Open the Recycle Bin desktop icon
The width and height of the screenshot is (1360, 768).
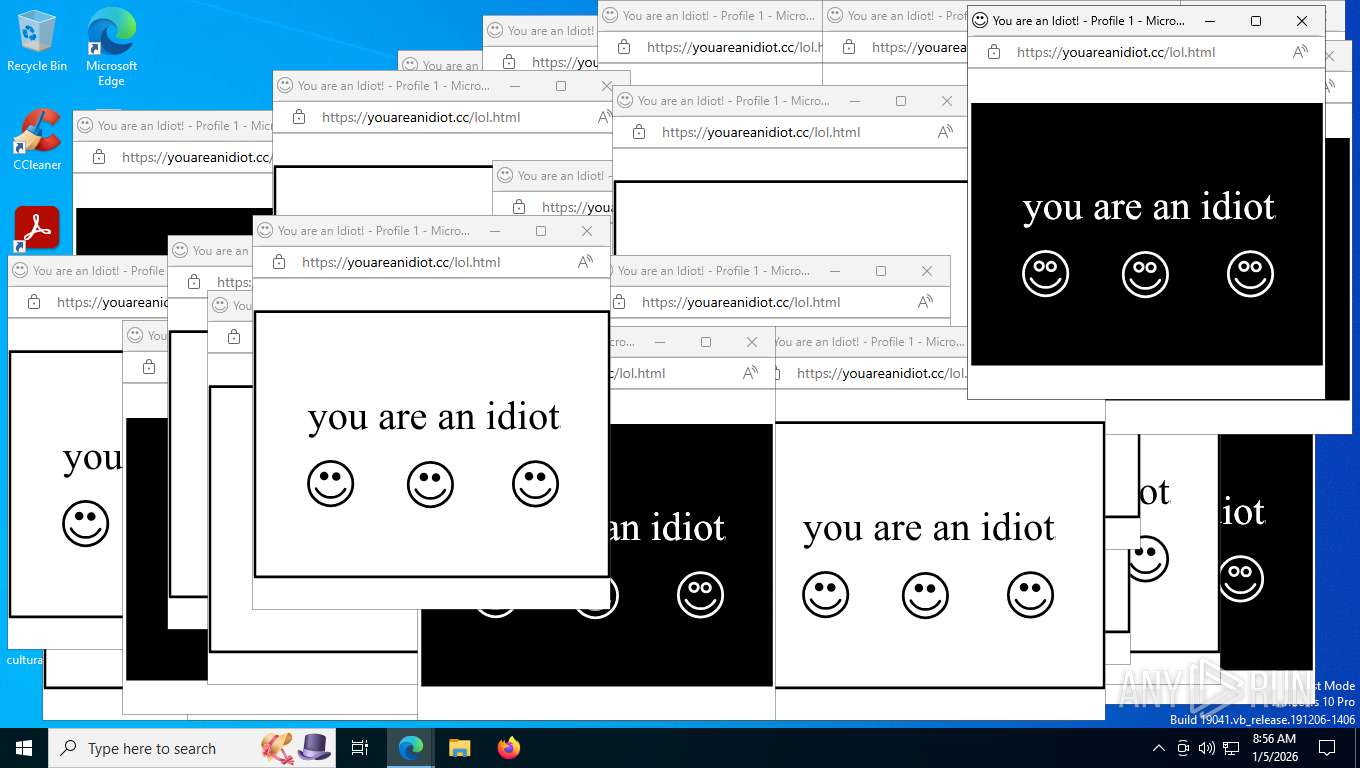click(x=36, y=42)
